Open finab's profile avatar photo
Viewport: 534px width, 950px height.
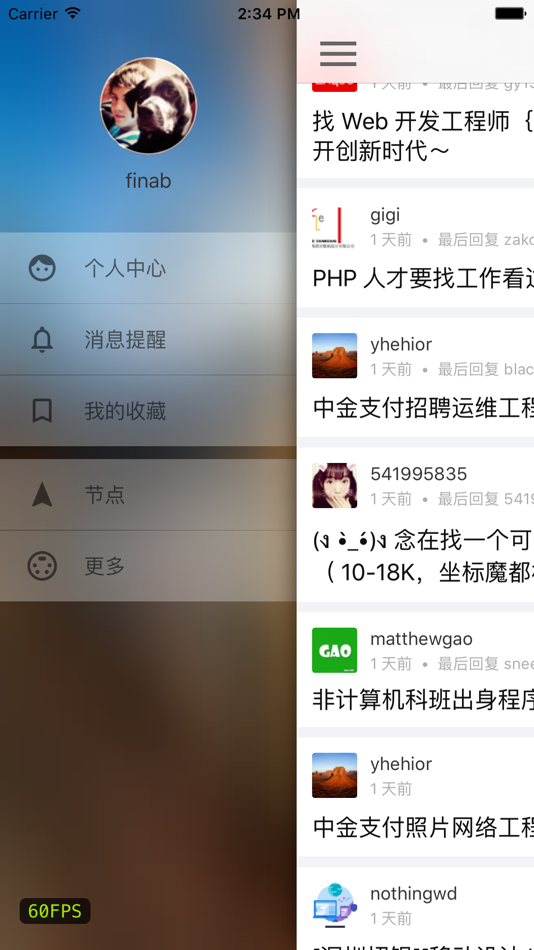point(148,105)
